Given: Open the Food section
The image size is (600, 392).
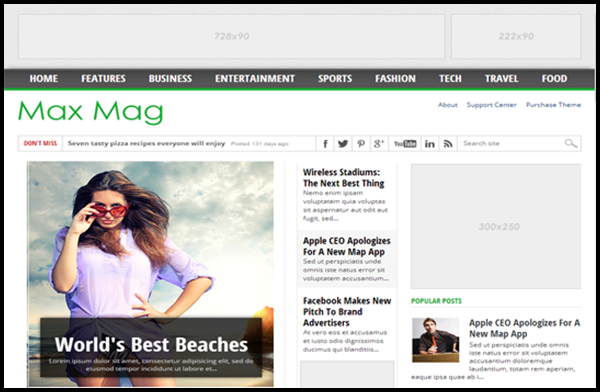Looking at the screenshot, I should pyautogui.click(x=554, y=78).
